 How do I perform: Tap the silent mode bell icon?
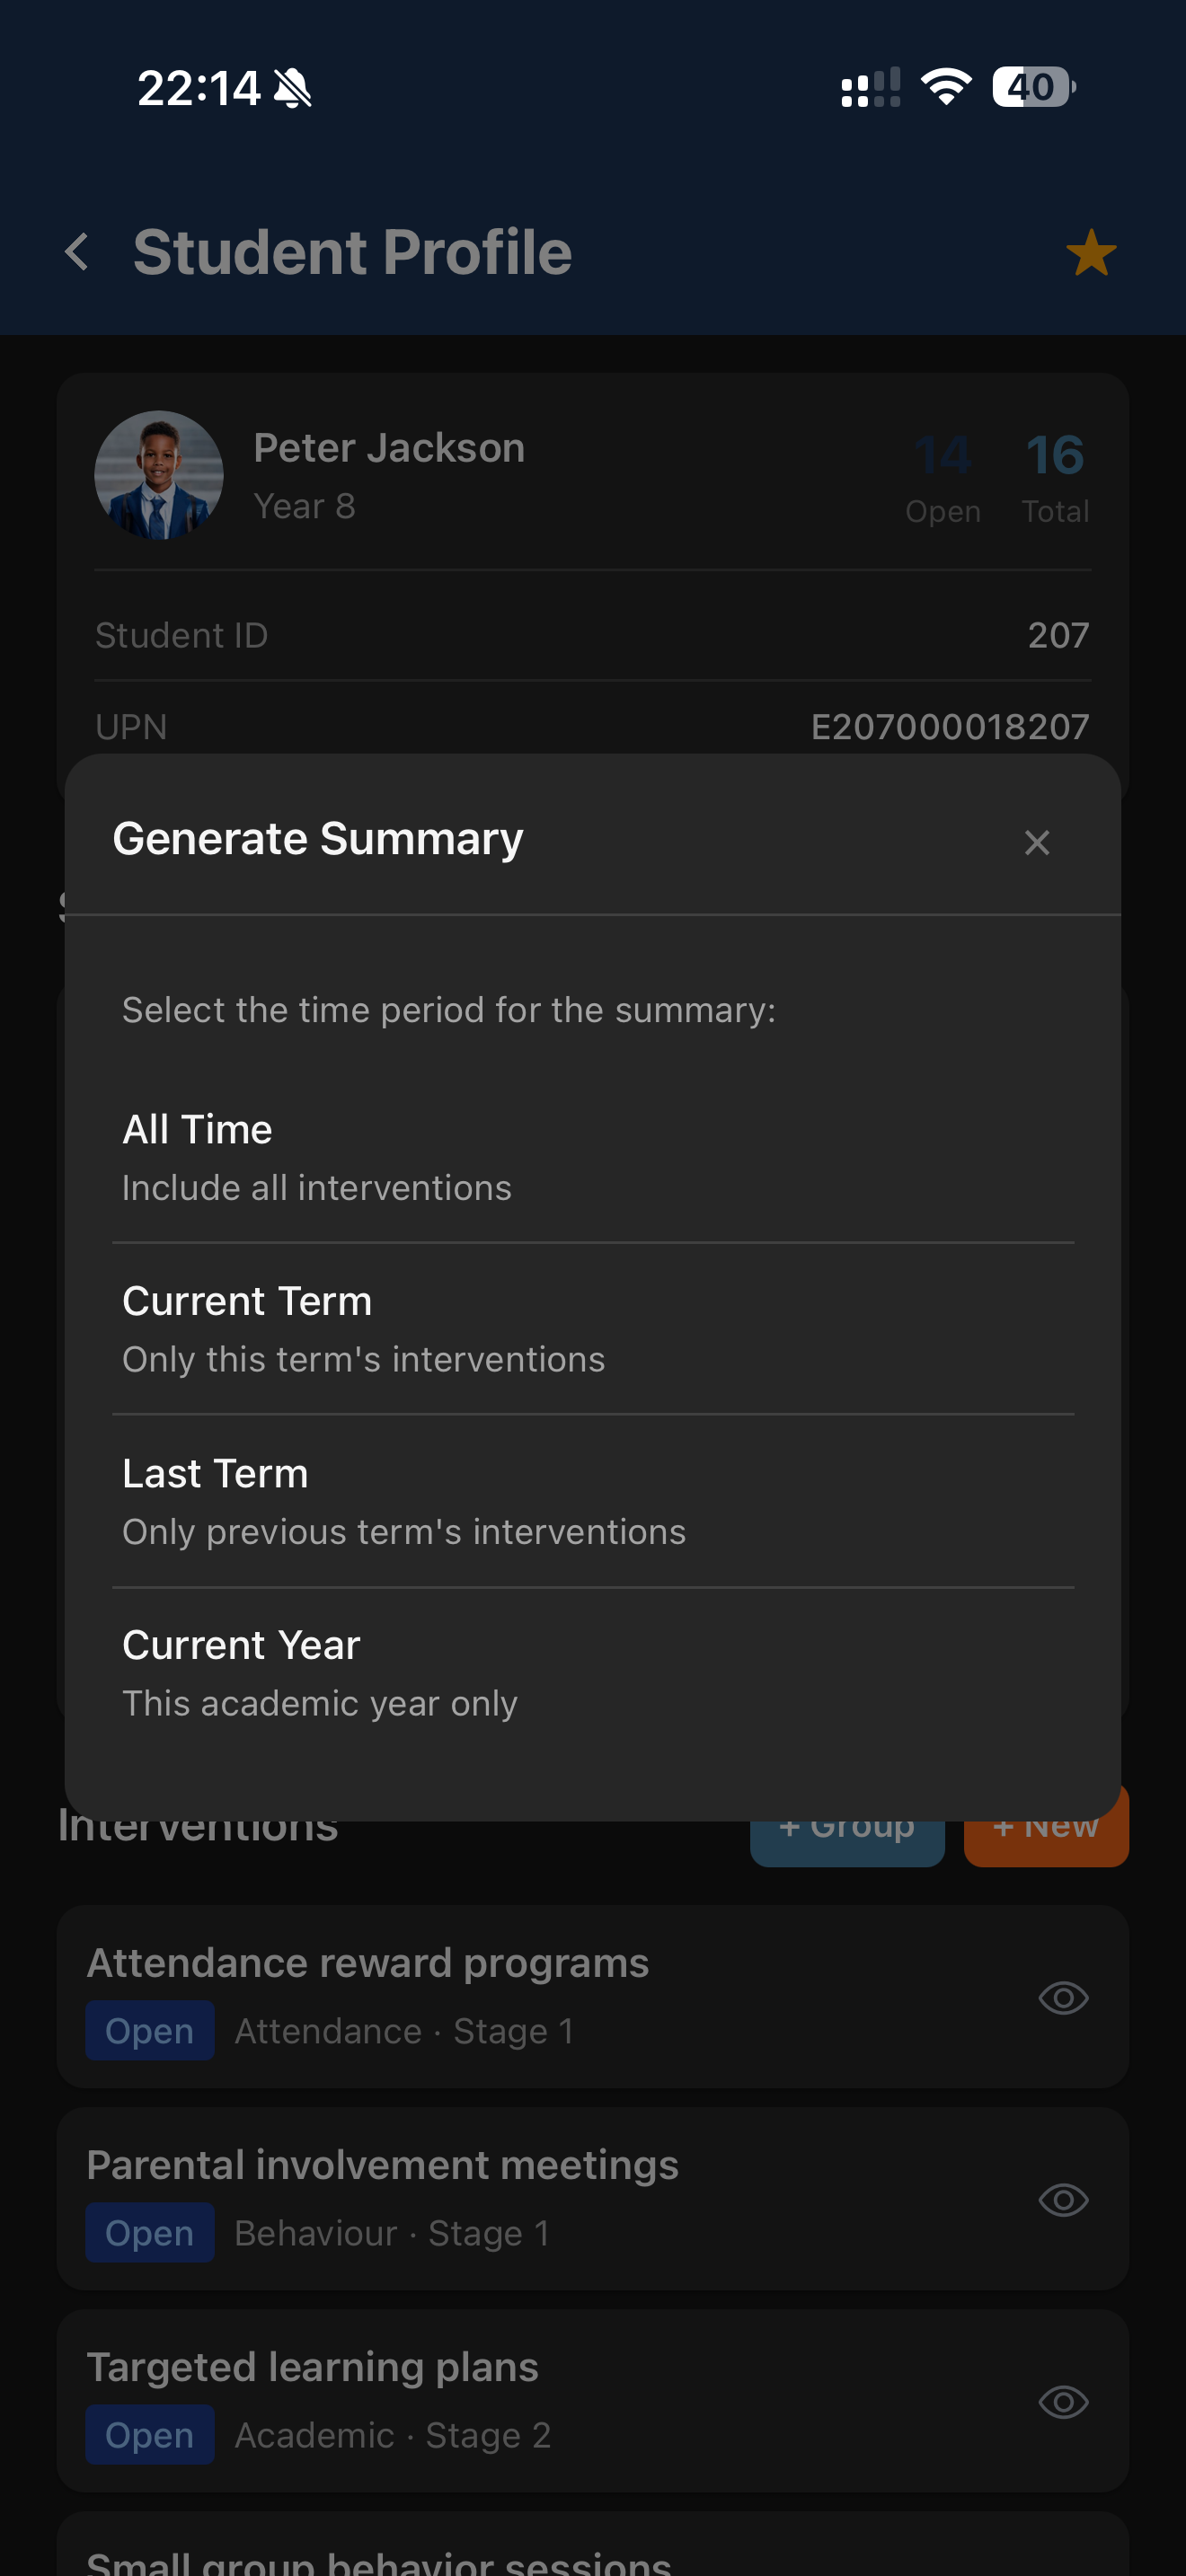point(293,88)
